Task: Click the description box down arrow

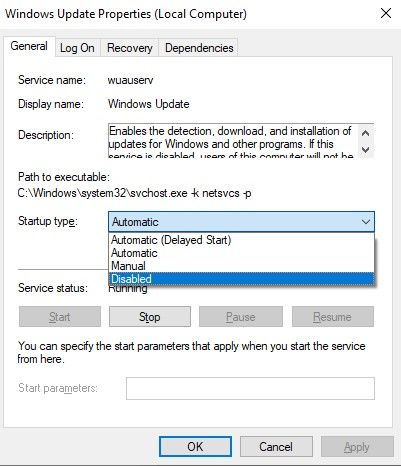Action: (365, 149)
